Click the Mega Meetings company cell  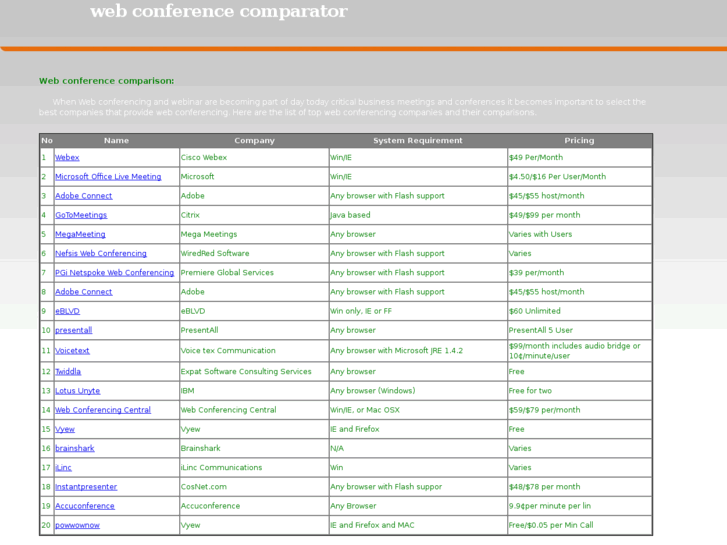click(x=254, y=234)
